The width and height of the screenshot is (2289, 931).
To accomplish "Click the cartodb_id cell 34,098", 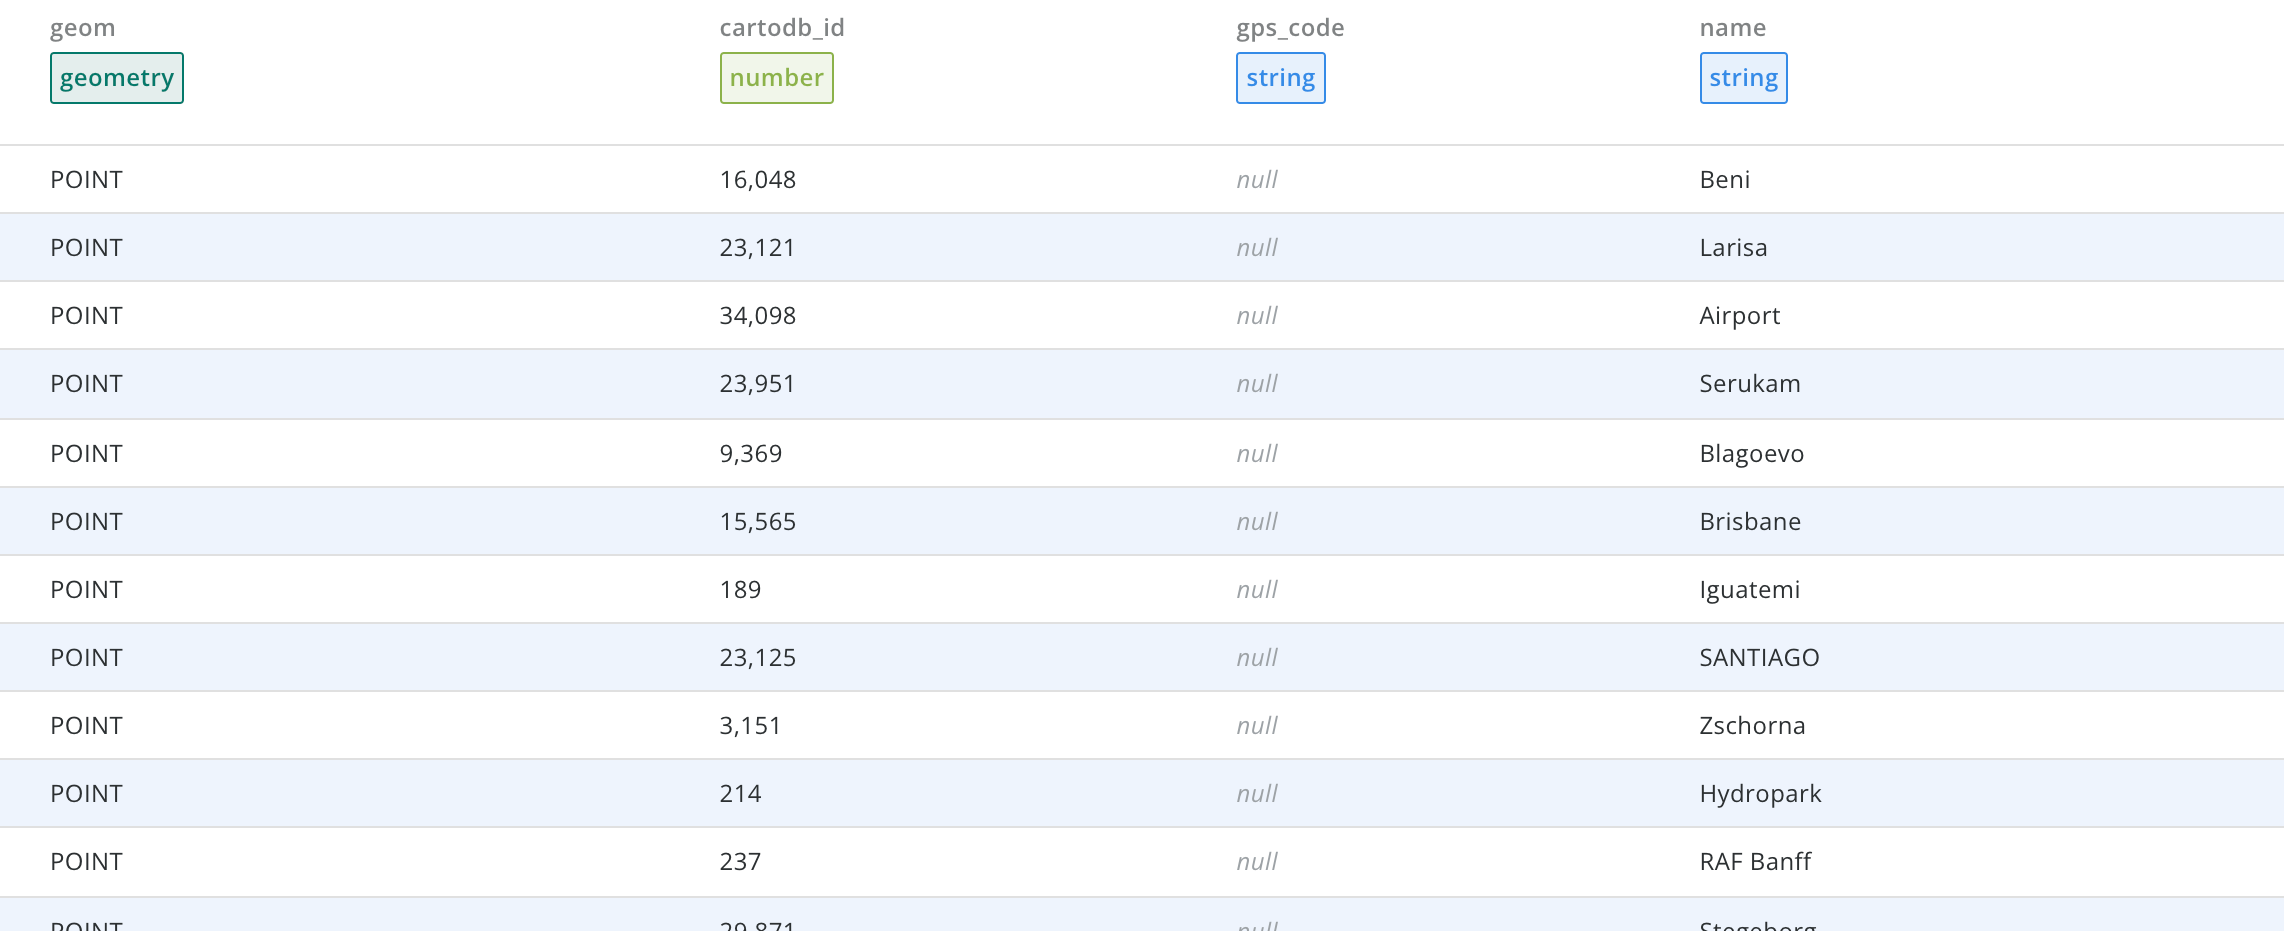I will click(x=757, y=316).
